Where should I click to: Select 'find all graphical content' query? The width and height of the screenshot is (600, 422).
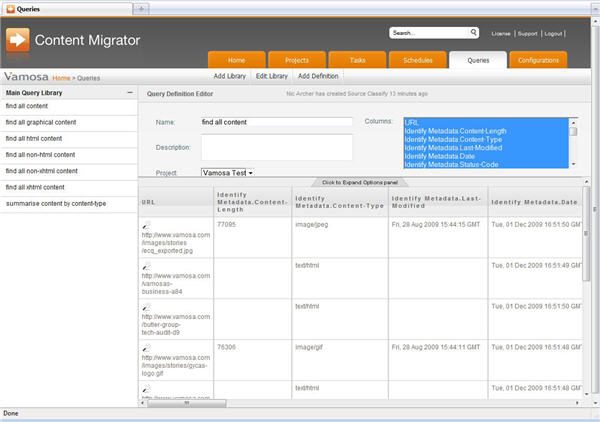(x=68, y=122)
